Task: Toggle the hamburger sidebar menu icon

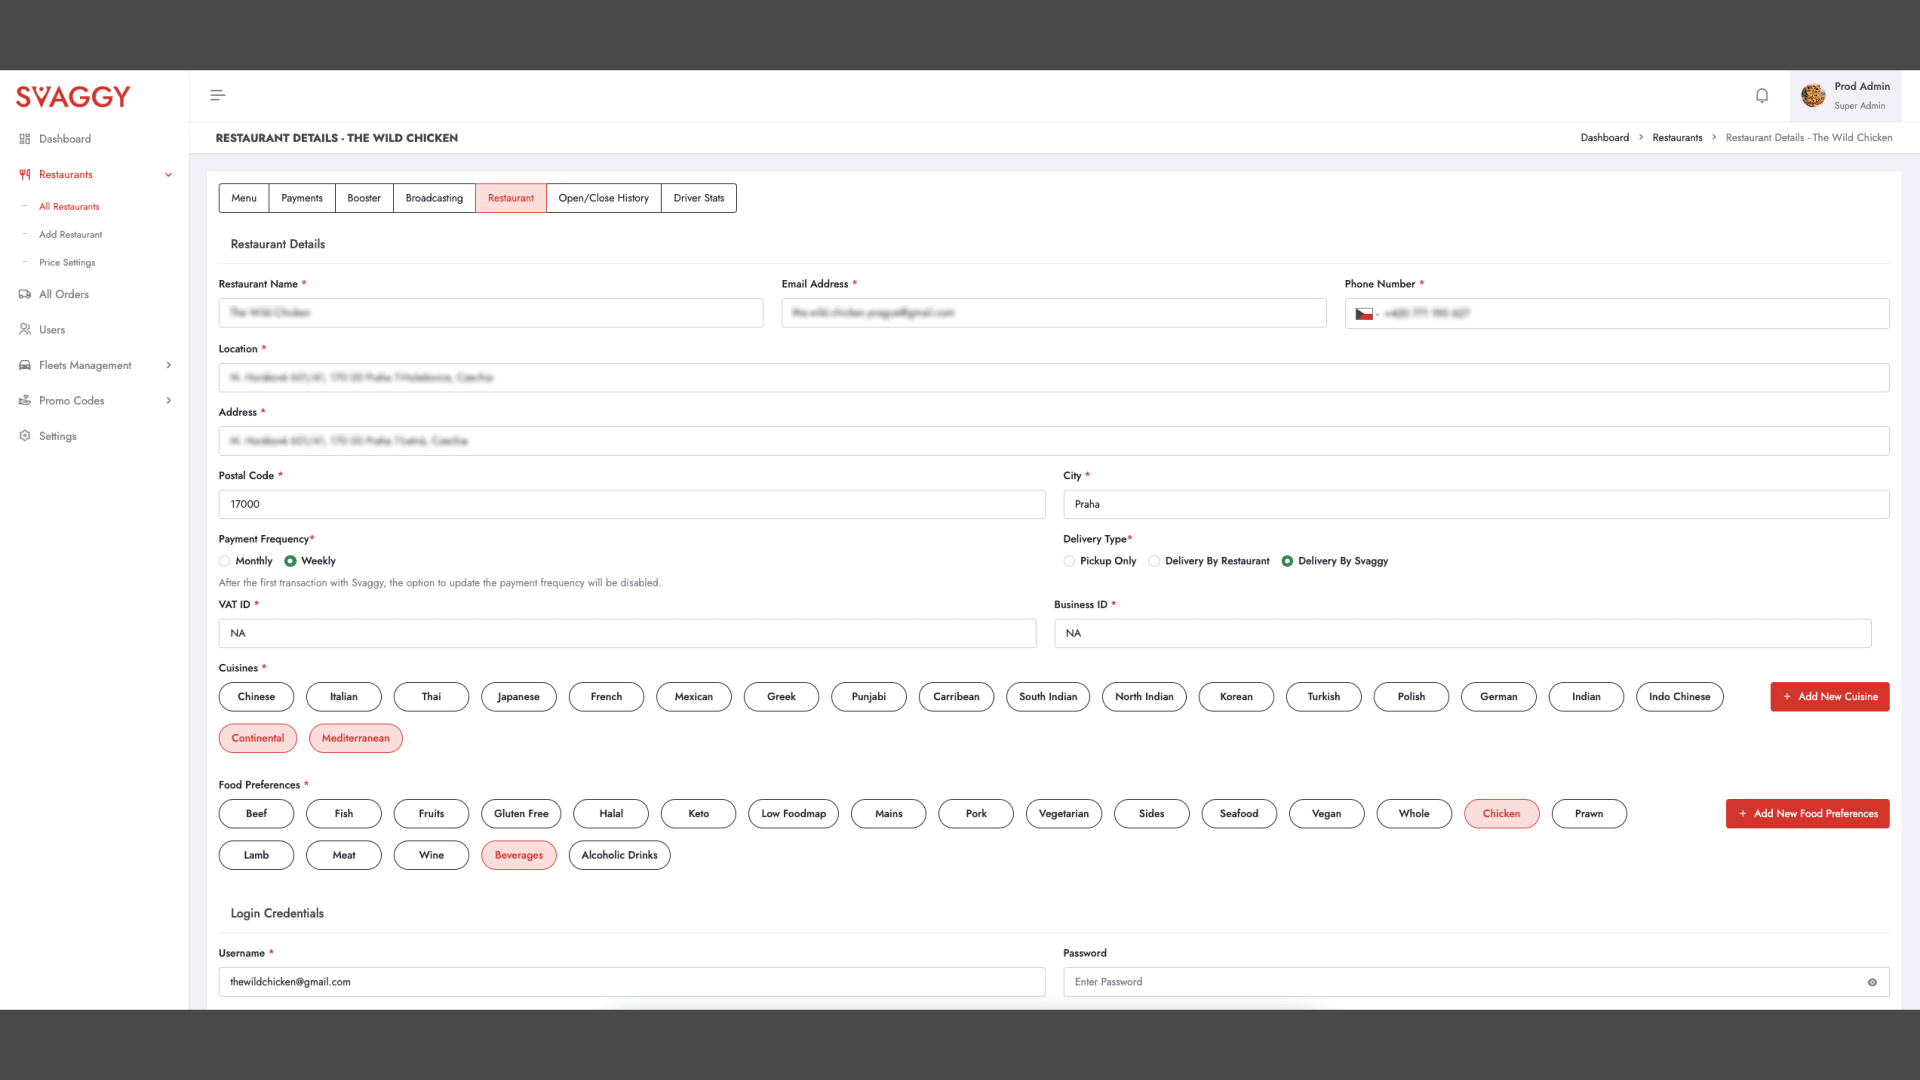Action: pos(217,96)
